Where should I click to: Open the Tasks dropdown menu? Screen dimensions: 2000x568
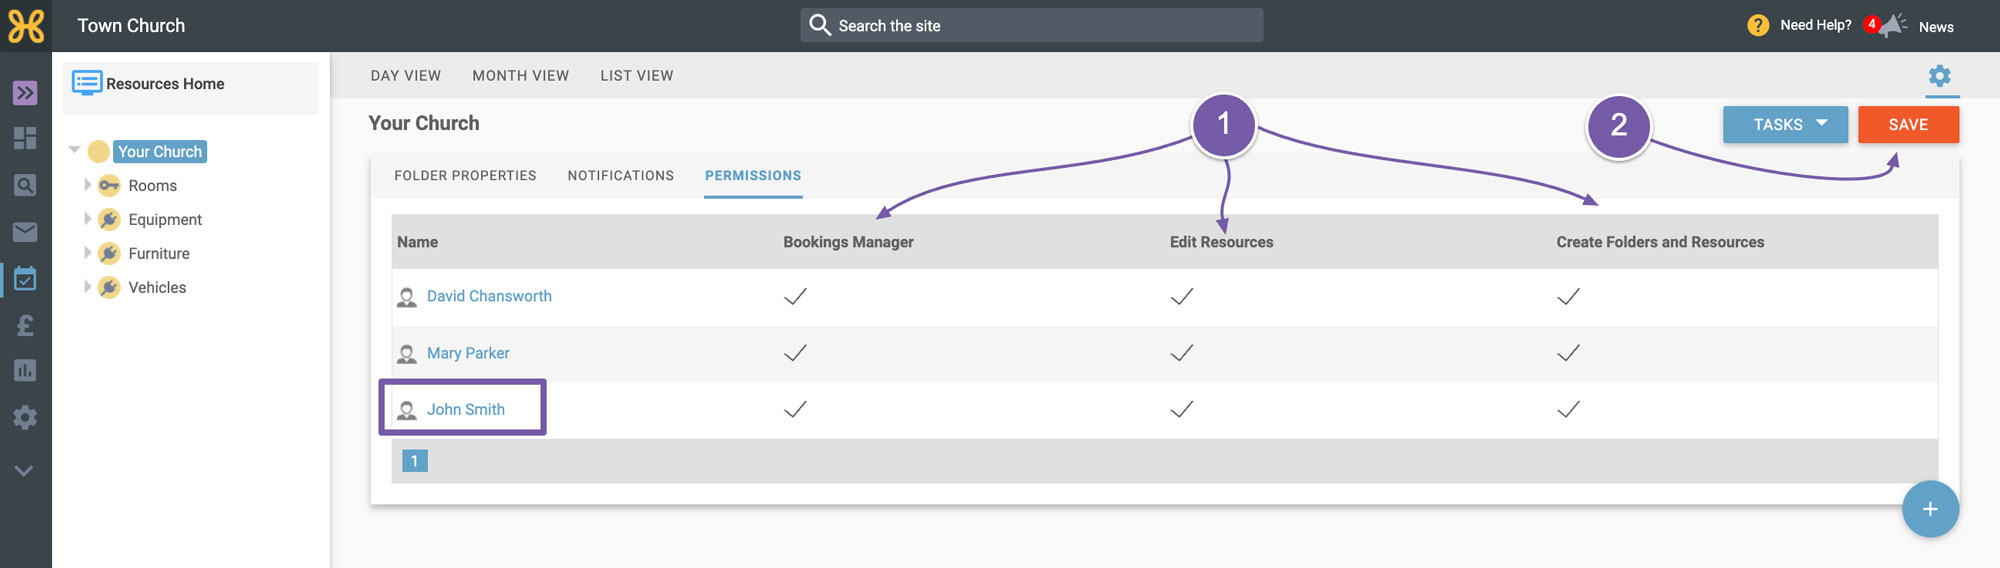click(1785, 124)
